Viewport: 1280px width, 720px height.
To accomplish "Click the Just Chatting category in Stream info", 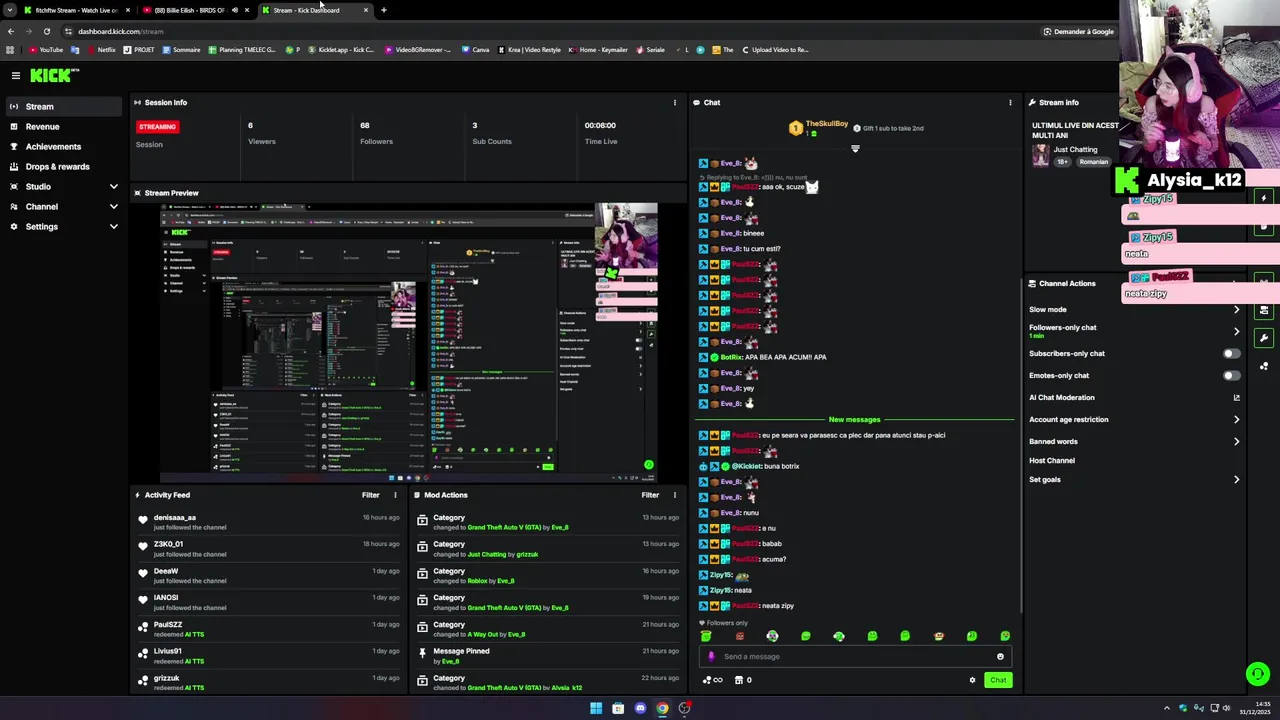I will 1075,150.
